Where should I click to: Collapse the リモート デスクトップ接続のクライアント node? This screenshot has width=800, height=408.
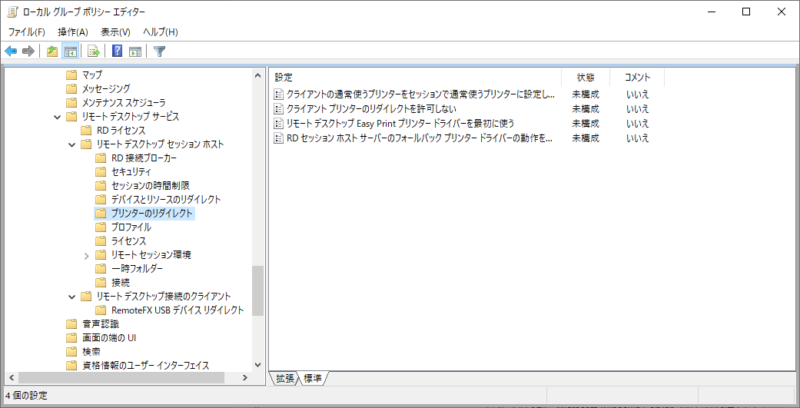coord(71,296)
